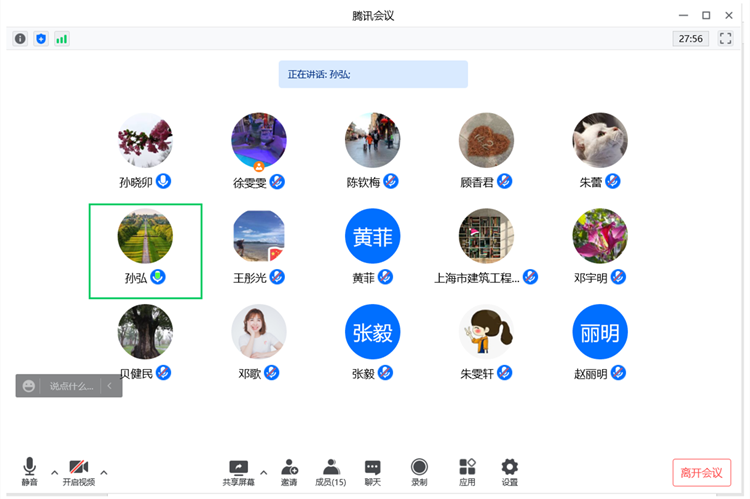Click the blue security shield icon

coord(41,39)
